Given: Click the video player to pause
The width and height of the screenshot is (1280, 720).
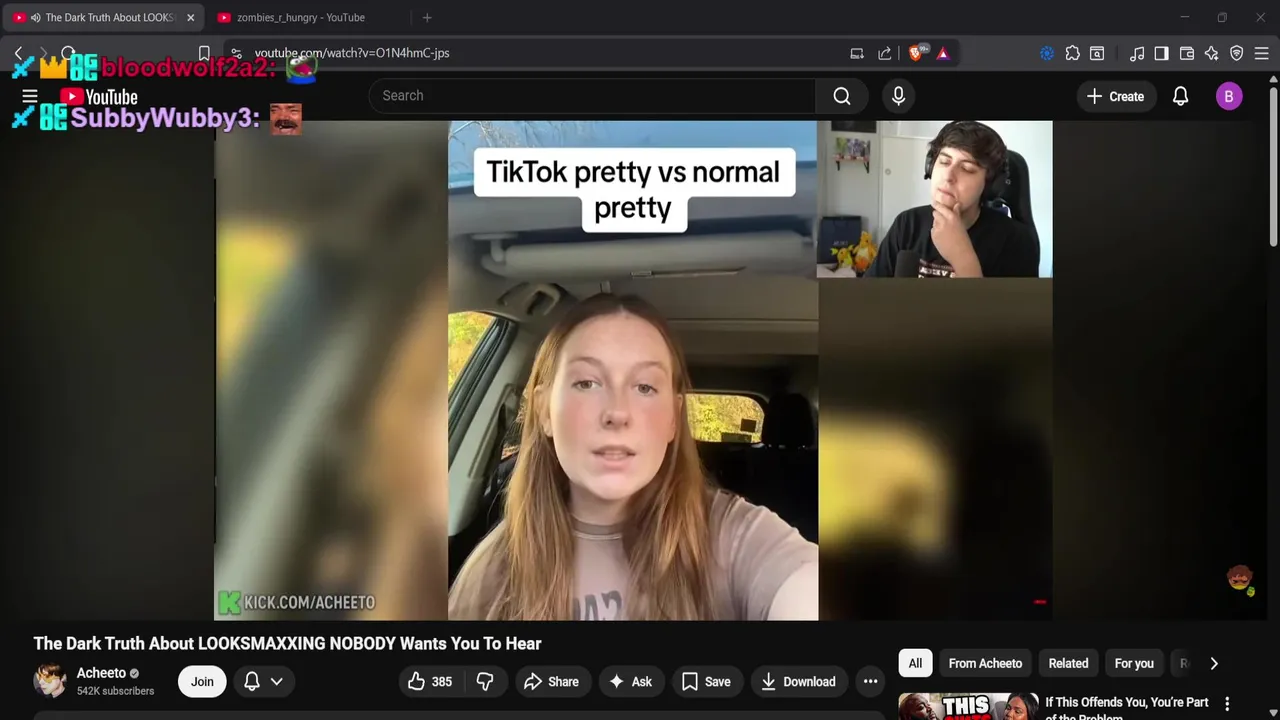Looking at the screenshot, I should [633, 370].
